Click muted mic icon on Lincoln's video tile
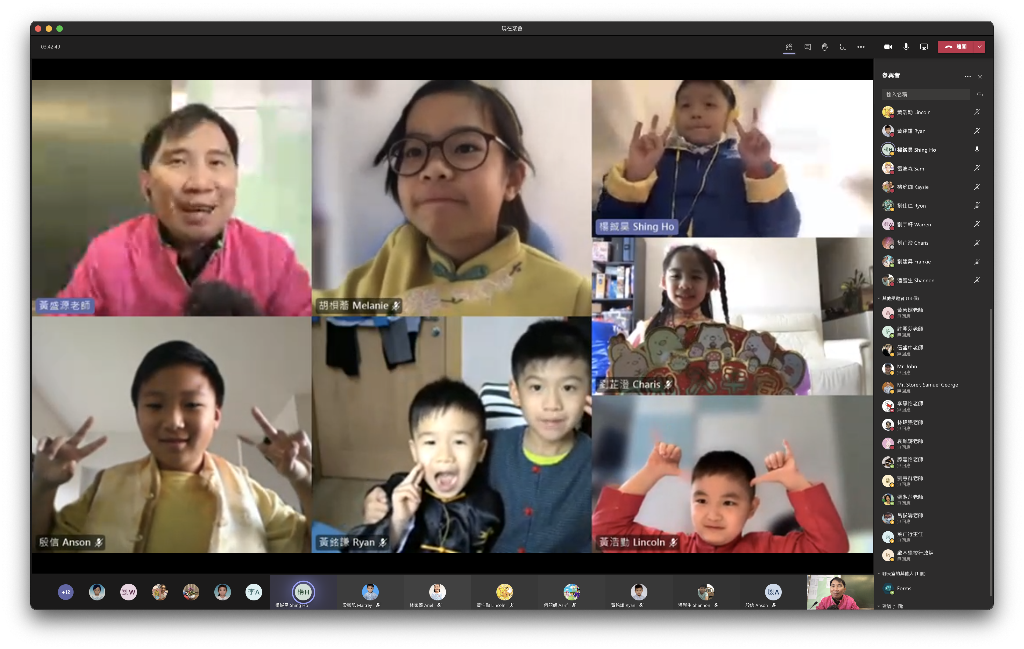Viewport: 1024px width, 649px height. click(673, 543)
